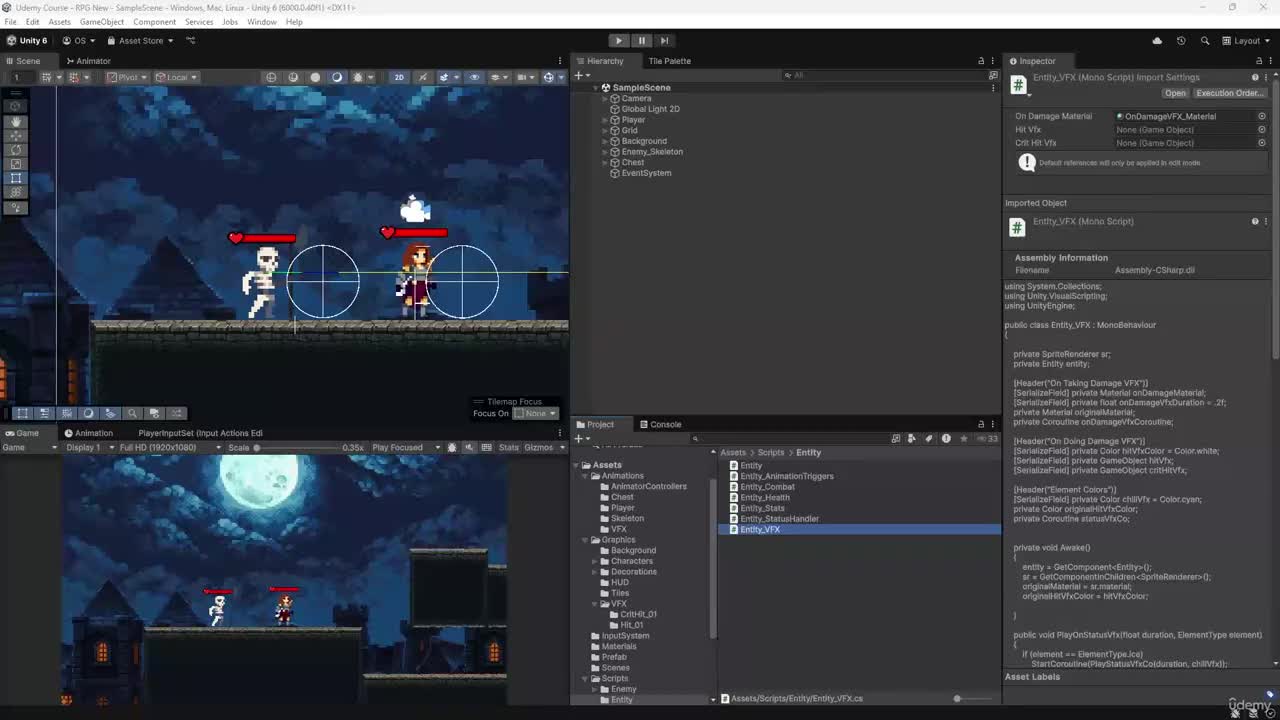Select the Hand (view) tool
Screen dimensions: 1280x720
point(16,121)
